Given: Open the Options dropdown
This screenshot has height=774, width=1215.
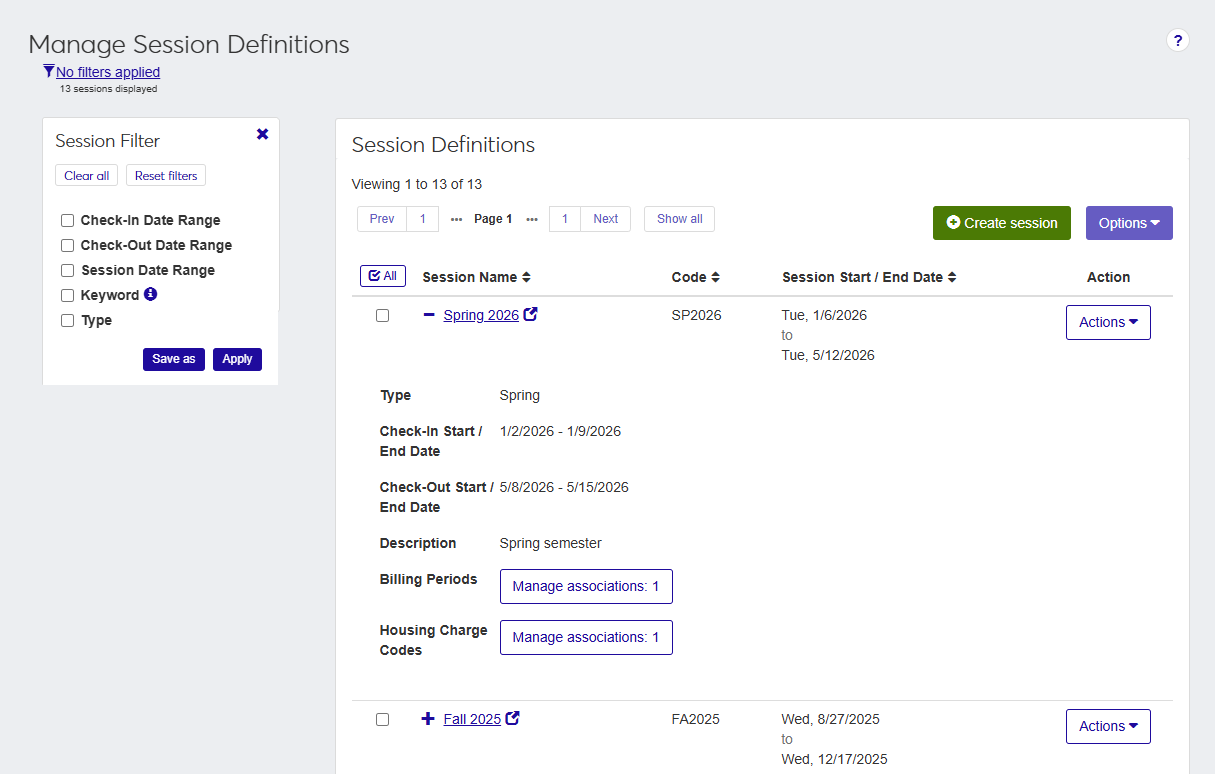Looking at the screenshot, I should click(x=1129, y=222).
